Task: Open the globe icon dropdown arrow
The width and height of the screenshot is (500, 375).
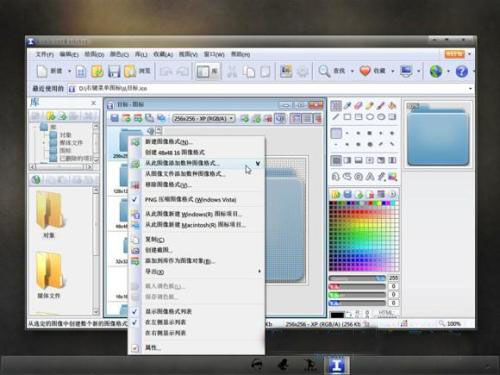Action: click(448, 71)
